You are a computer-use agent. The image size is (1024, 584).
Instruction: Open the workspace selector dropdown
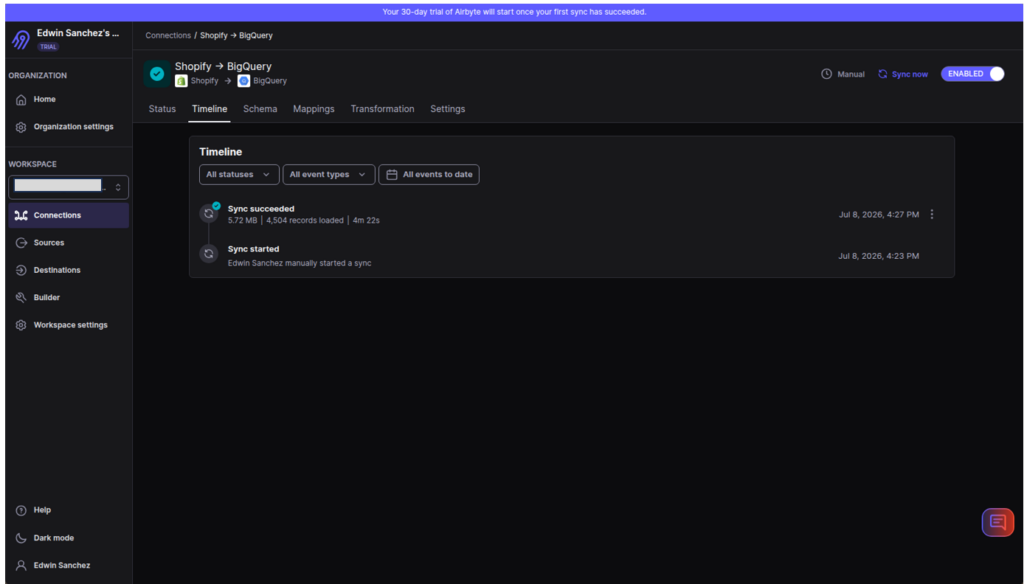[69, 187]
